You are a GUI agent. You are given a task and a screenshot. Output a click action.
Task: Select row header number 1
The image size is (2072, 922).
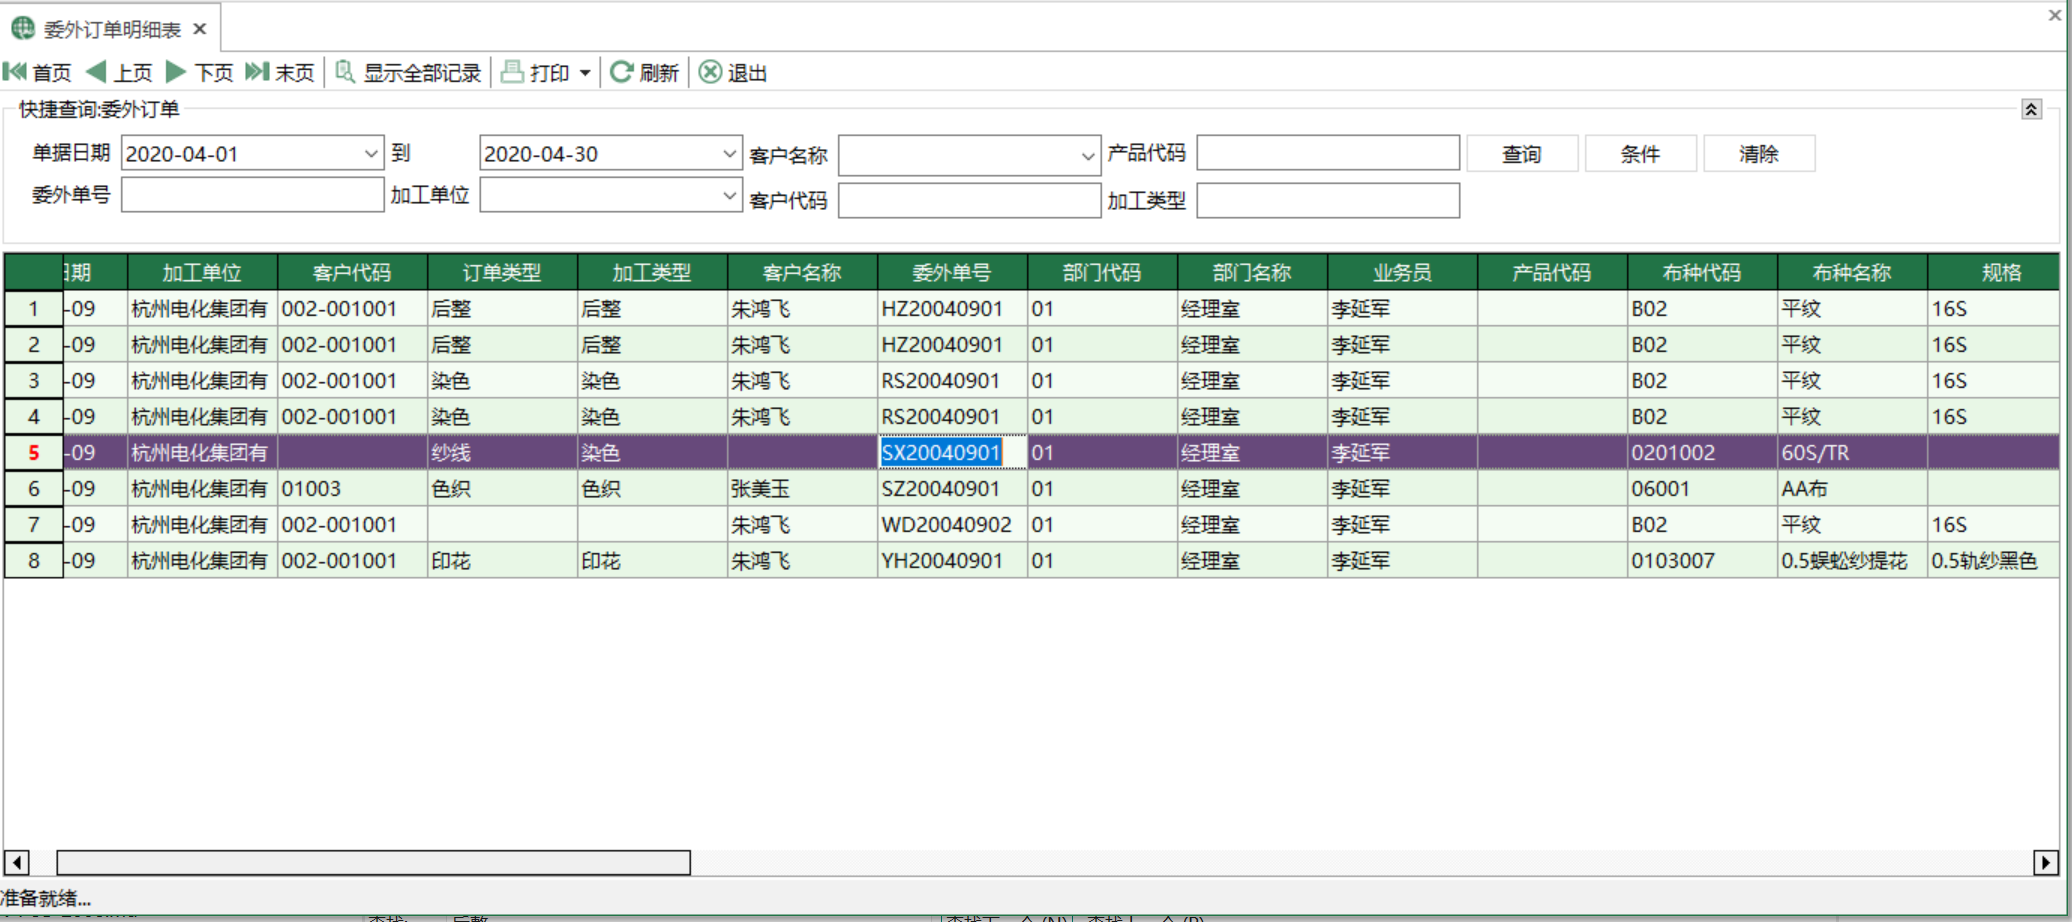pos(34,308)
